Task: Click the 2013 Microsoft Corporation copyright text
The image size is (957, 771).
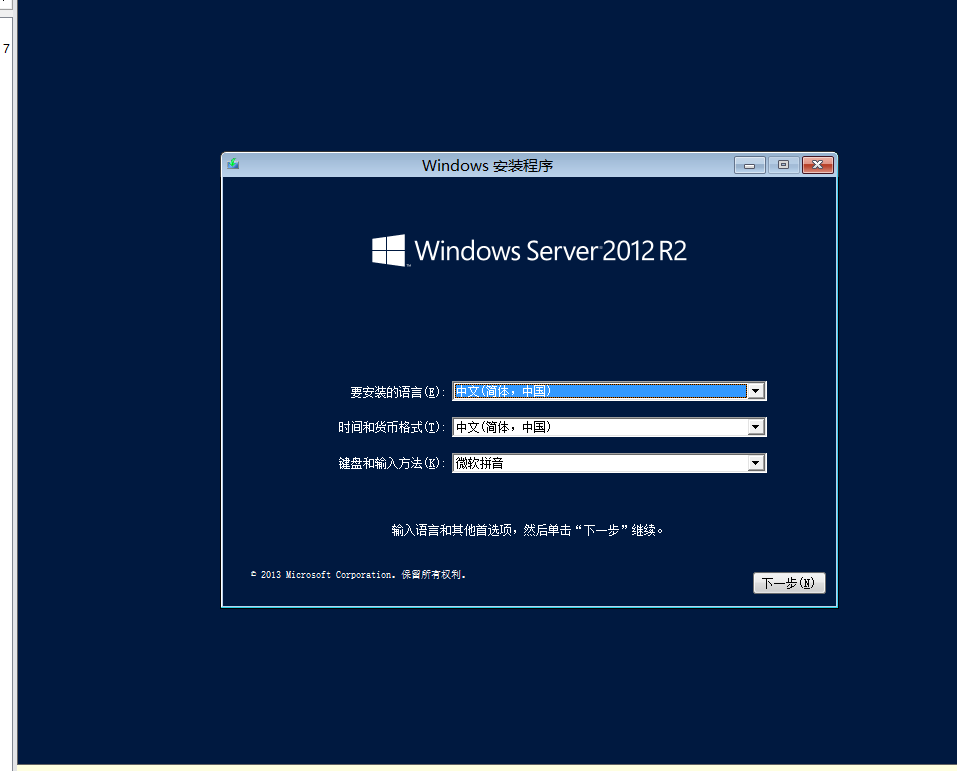Action: click(358, 574)
